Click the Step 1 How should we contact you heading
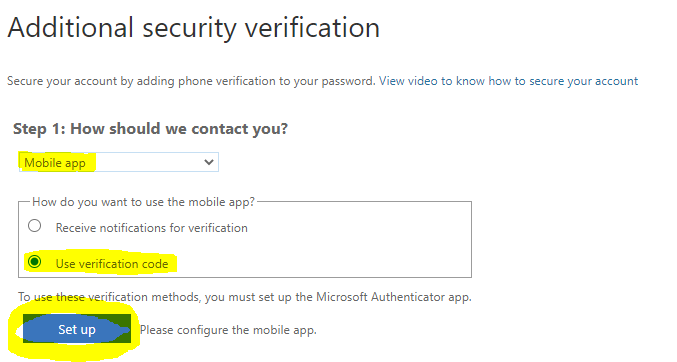 pos(150,129)
